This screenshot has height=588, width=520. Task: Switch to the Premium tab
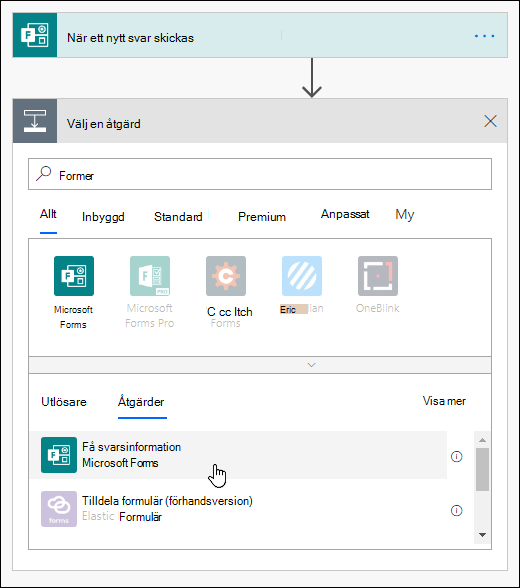click(262, 217)
